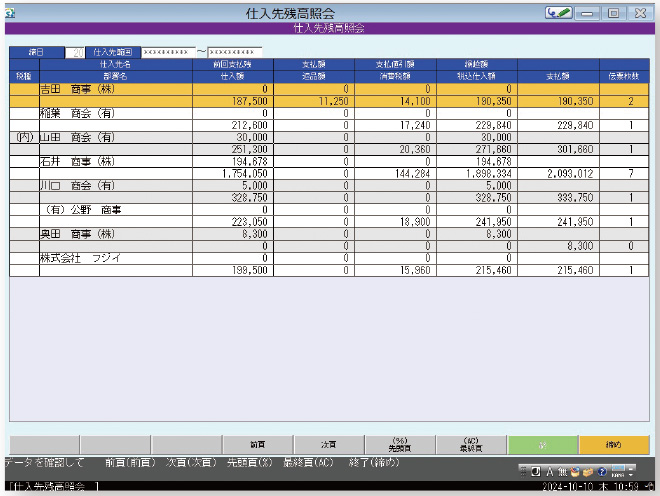660x496 pixels.
Task: Go to previous page with 前頁 button
Action: 257,444
